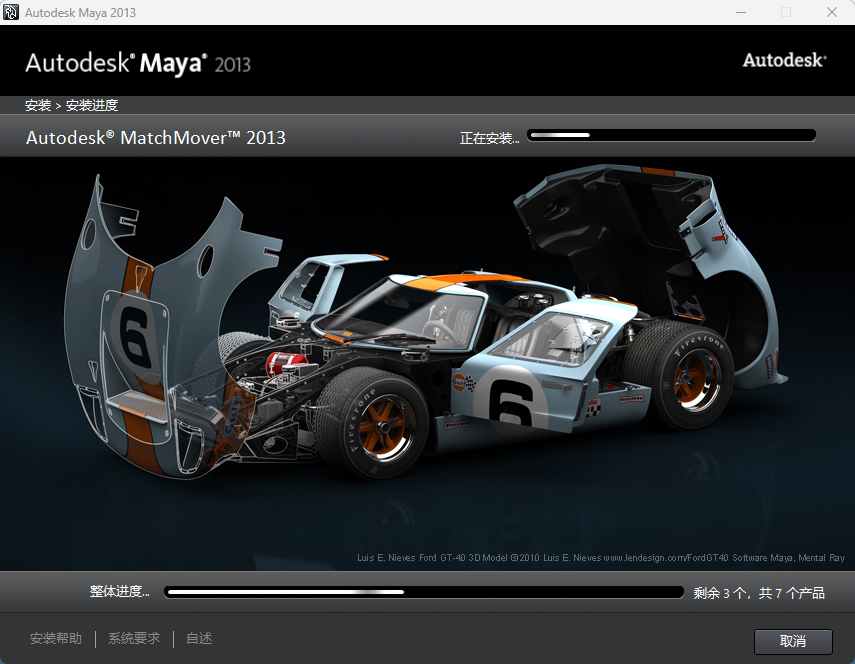Viewport: 855px width, 664px height.
Task: Open the 自述 readme link
Action: (x=197, y=638)
